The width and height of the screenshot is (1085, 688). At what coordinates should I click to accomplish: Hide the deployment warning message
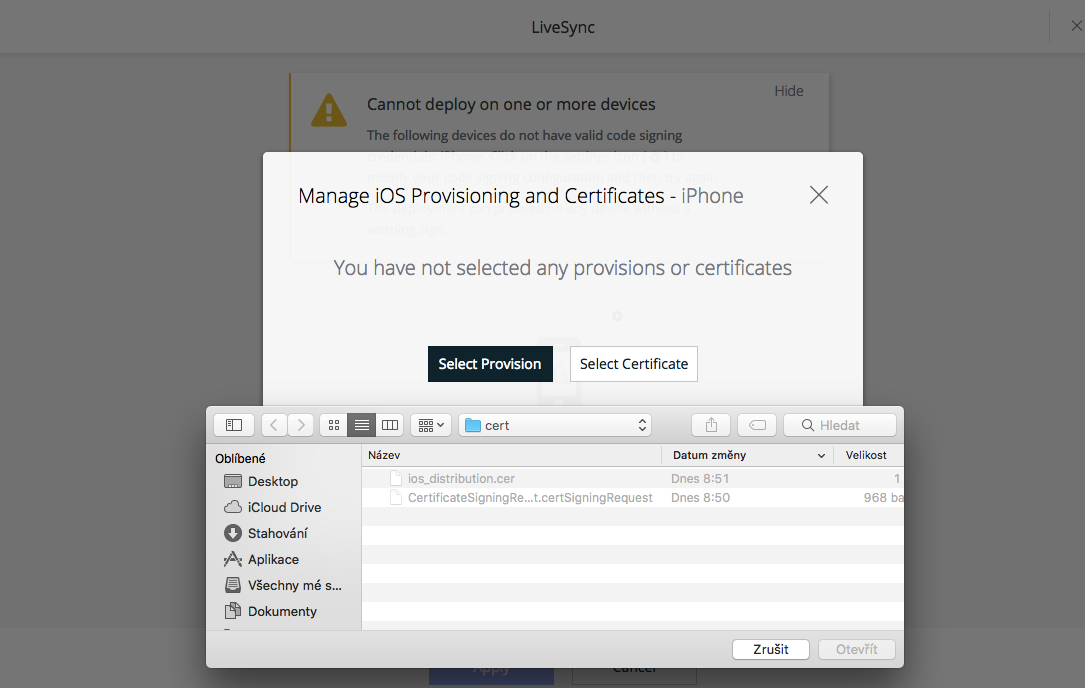[x=789, y=90]
